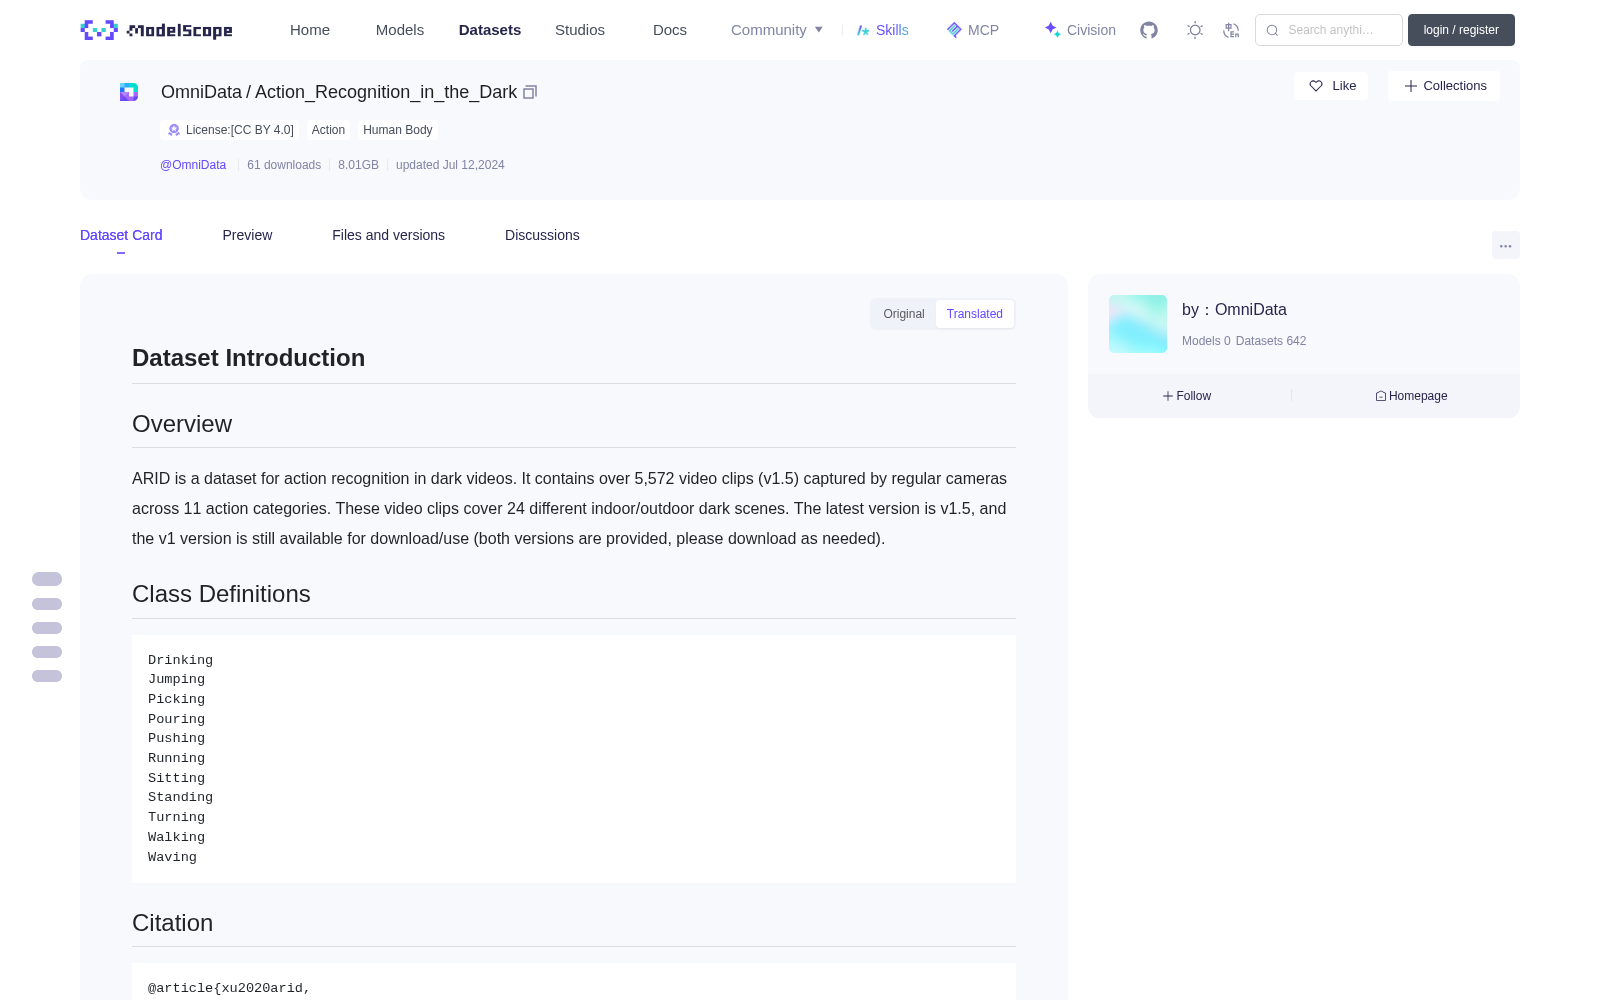
Task: Click the "updated Jul 12,2024" text
Action: coord(450,165)
